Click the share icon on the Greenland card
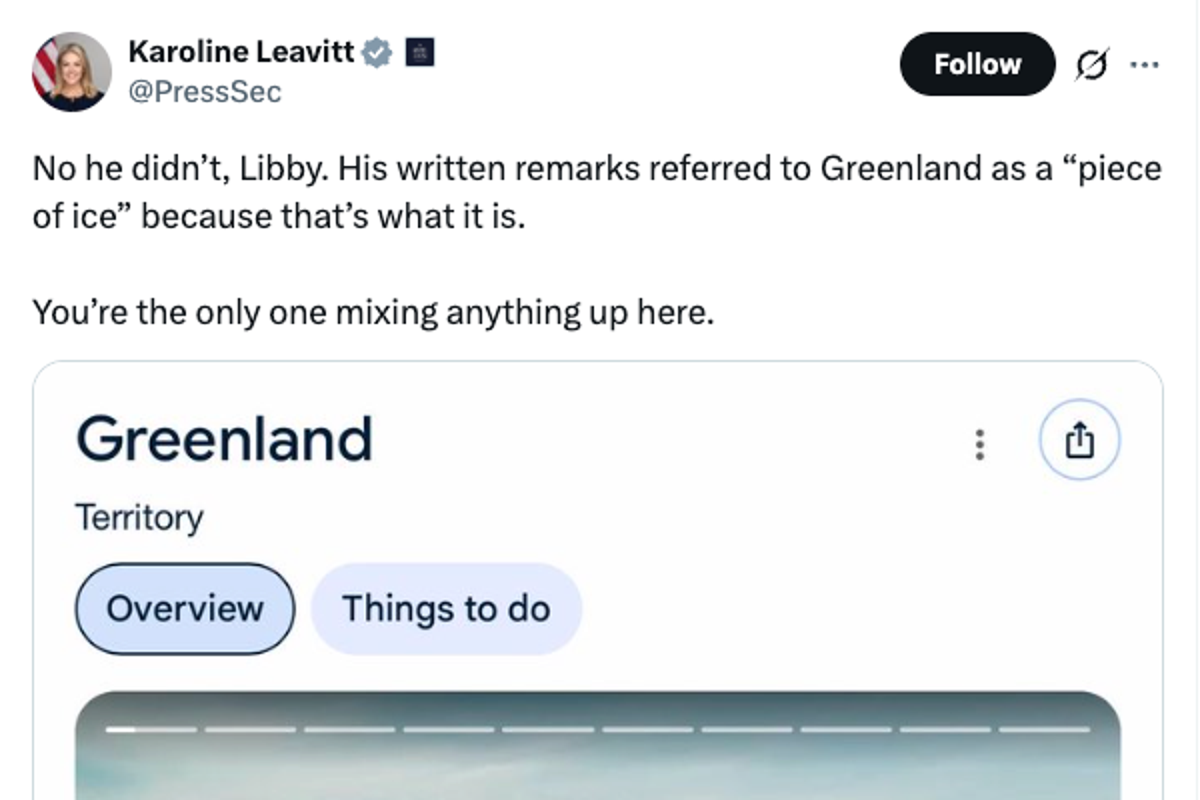The width and height of the screenshot is (1200, 800). [x=1079, y=438]
